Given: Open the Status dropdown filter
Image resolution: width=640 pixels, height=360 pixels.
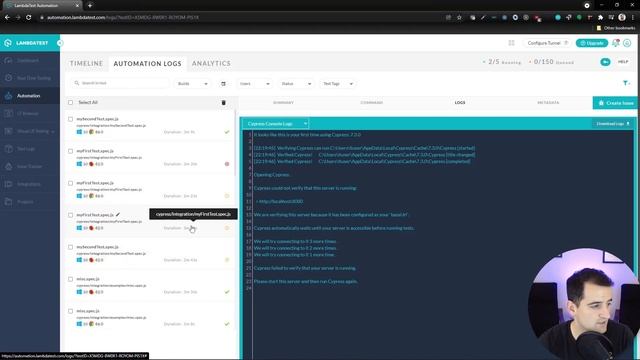Looking at the screenshot, I should [x=296, y=84].
